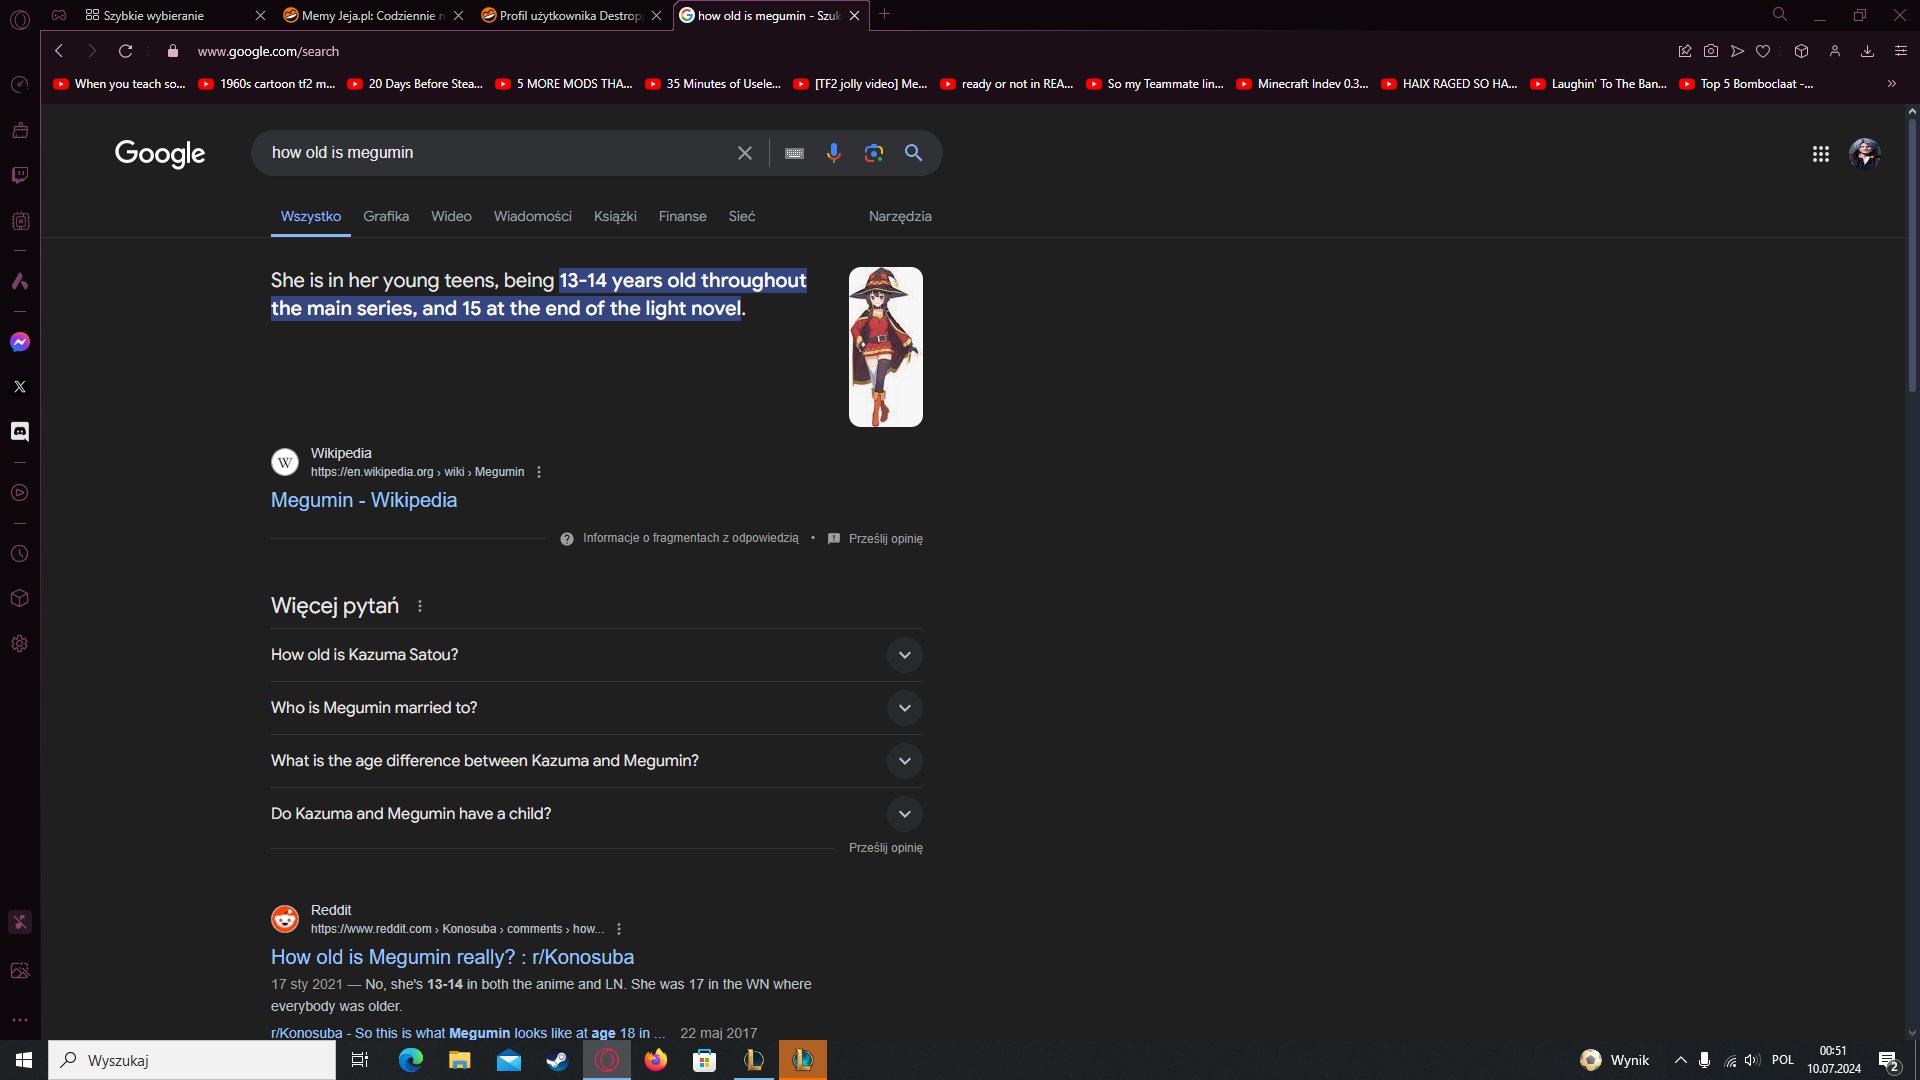1920x1080 pixels.
Task: Open Opera easy setup menu icon
Action: tap(1901, 51)
